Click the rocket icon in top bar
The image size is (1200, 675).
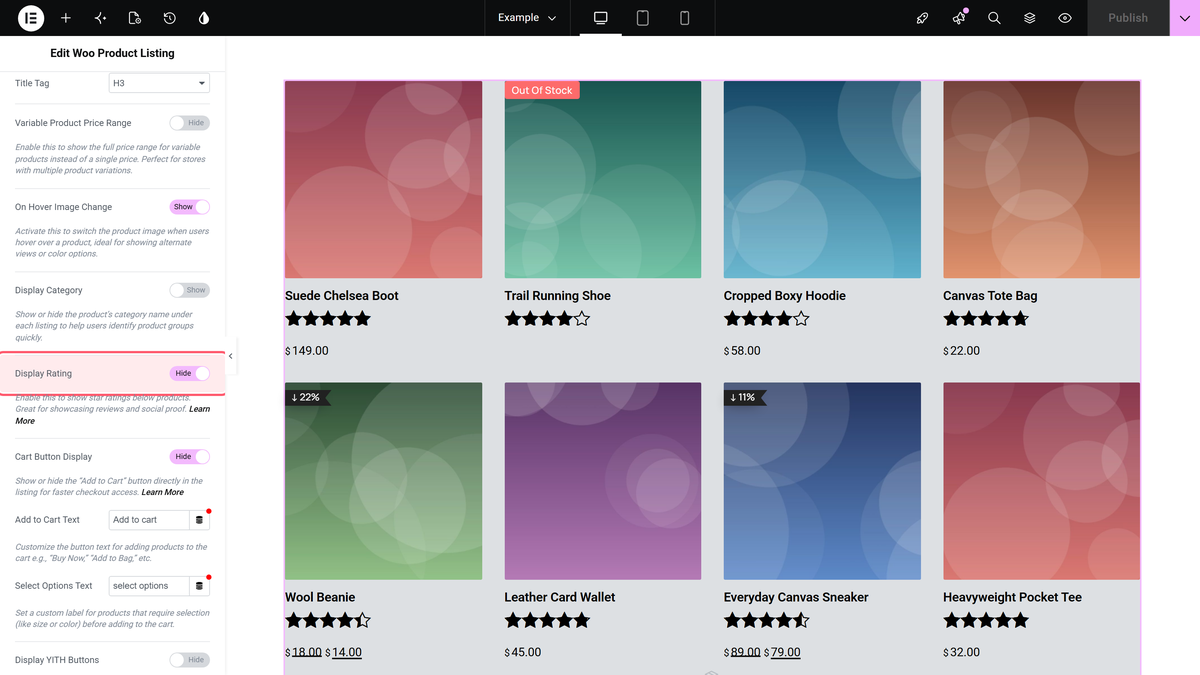click(x=923, y=18)
